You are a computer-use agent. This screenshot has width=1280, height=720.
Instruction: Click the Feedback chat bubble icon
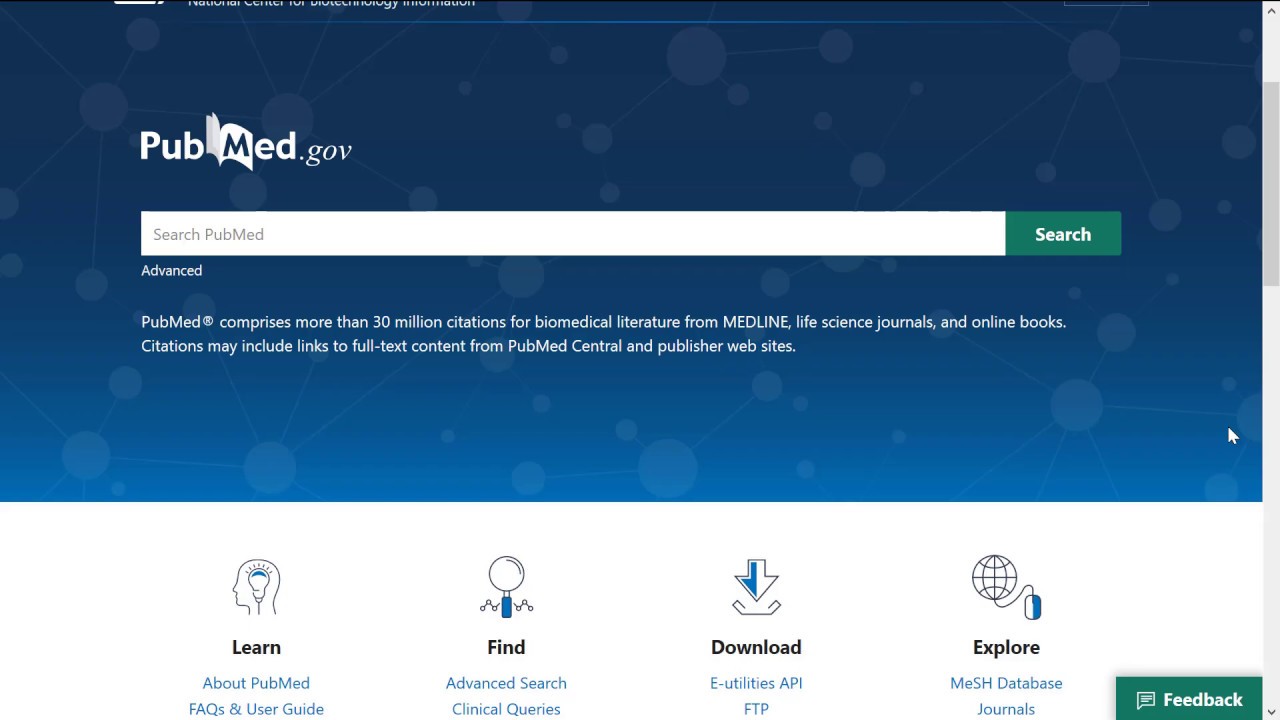[1146, 700]
